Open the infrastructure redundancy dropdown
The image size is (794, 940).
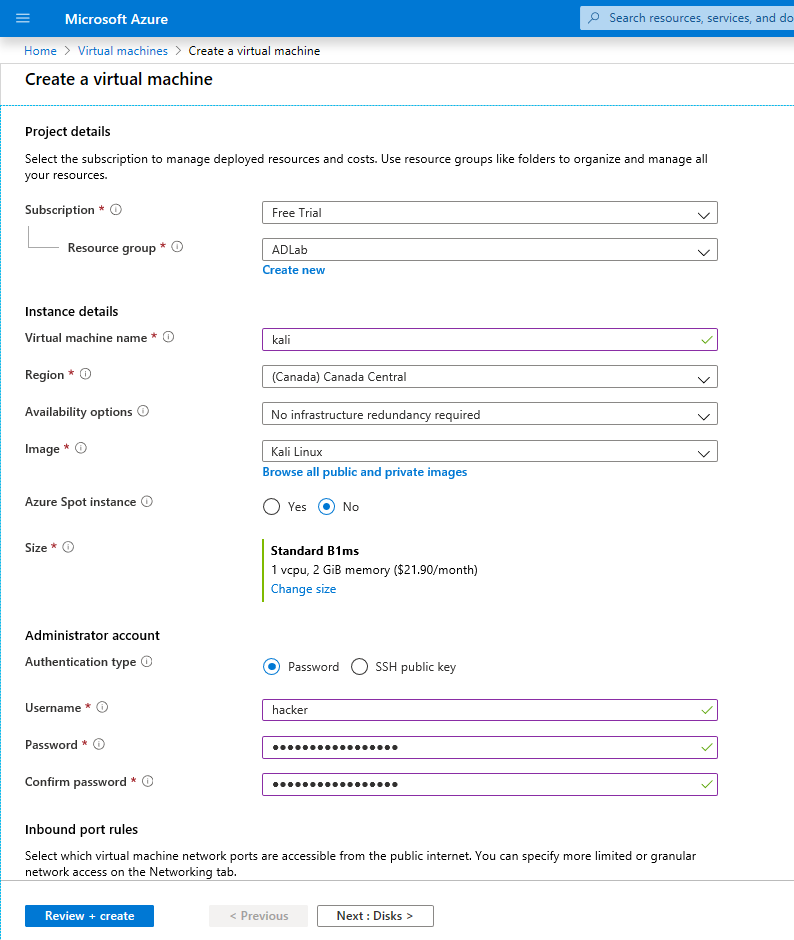click(490, 413)
